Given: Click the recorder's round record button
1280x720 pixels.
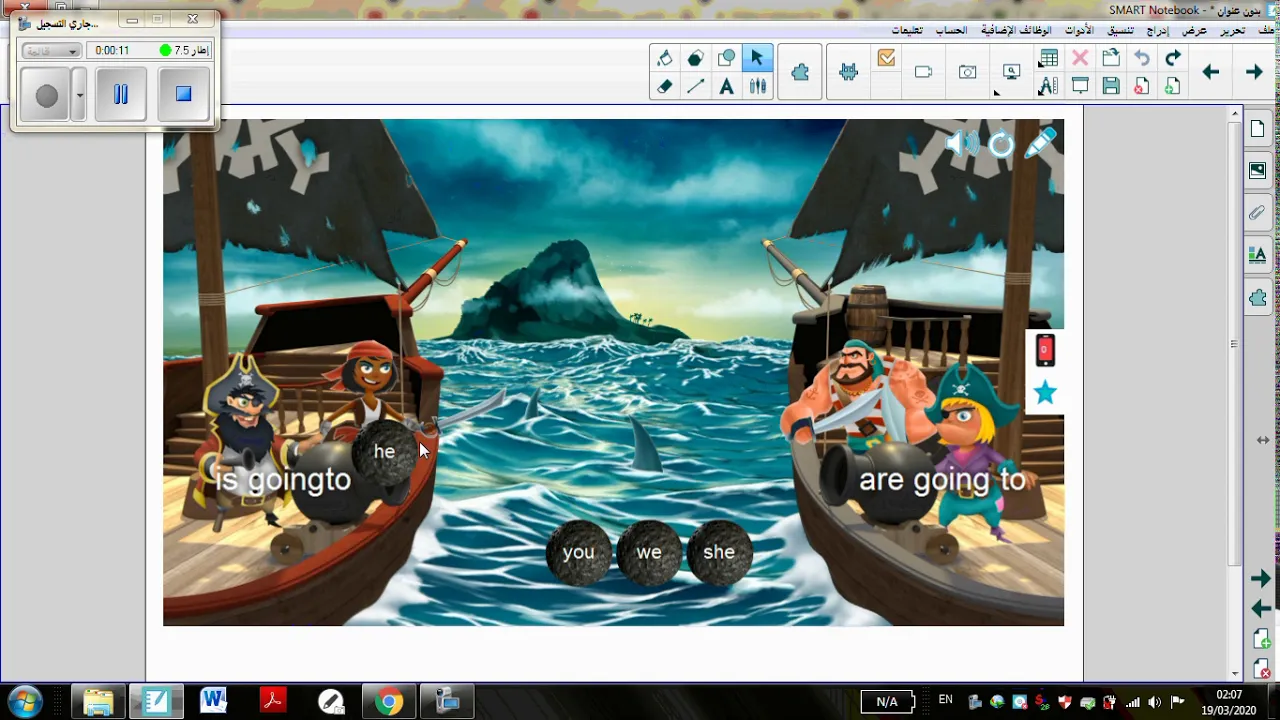Looking at the screenshot, I should tap(47, 96).
